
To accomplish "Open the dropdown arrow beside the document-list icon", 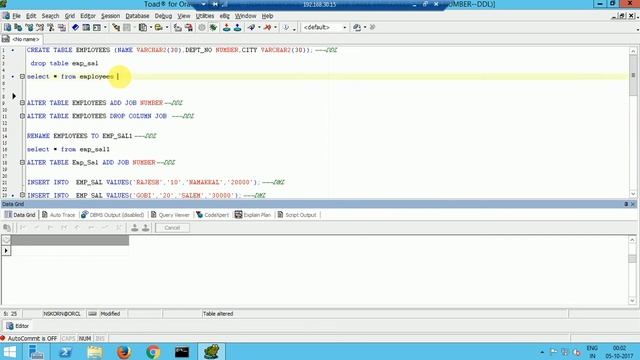I will pyautogui.click(x=151, y=27).
